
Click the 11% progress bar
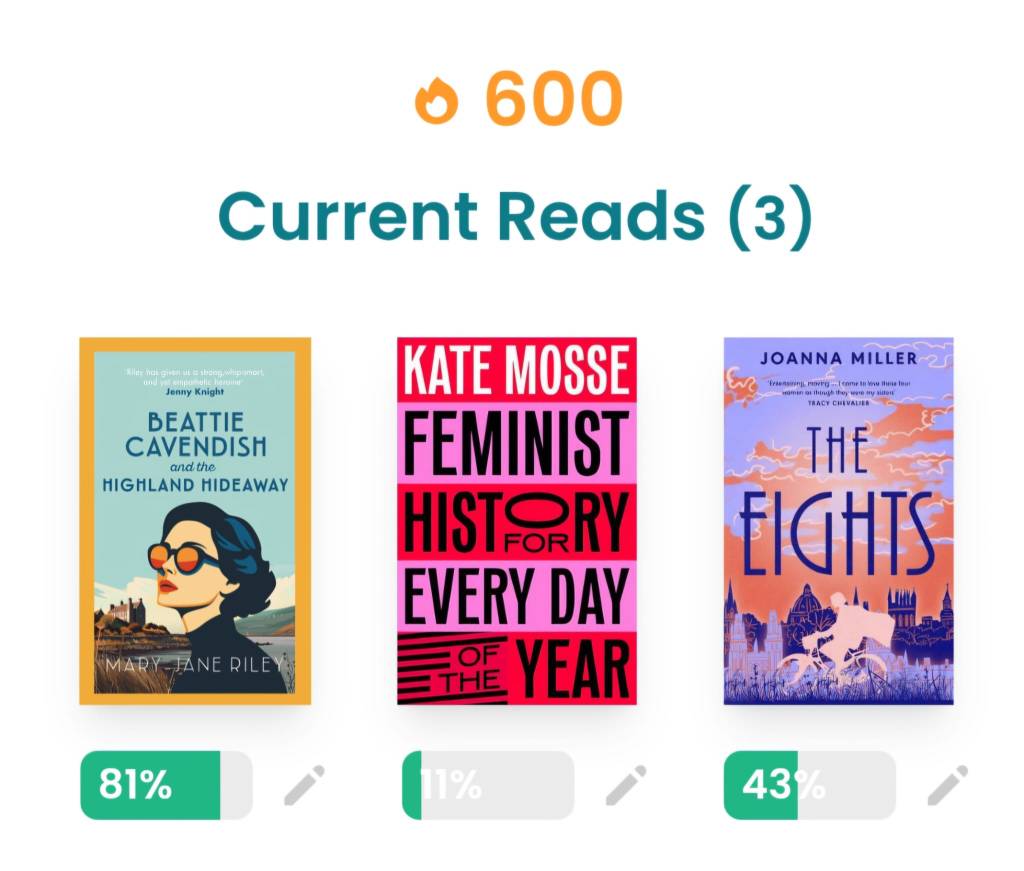[488, 785]
